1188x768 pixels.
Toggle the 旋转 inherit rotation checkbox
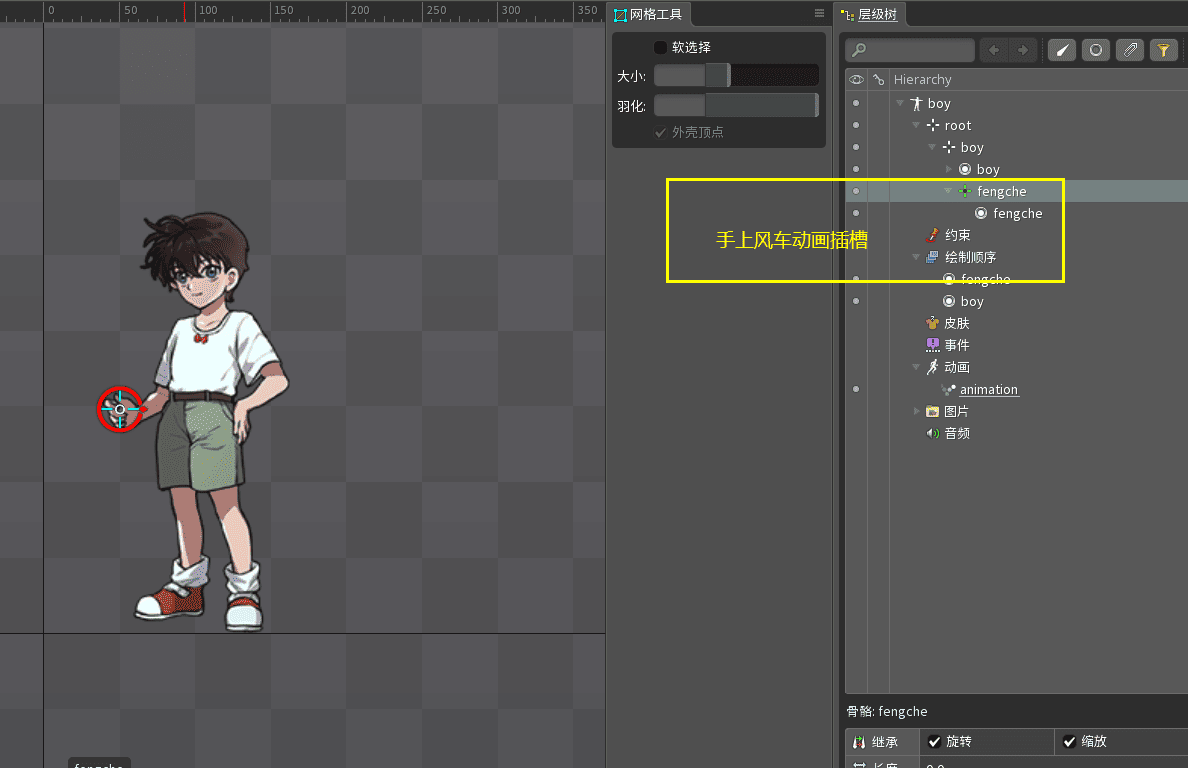pos(934,741)
